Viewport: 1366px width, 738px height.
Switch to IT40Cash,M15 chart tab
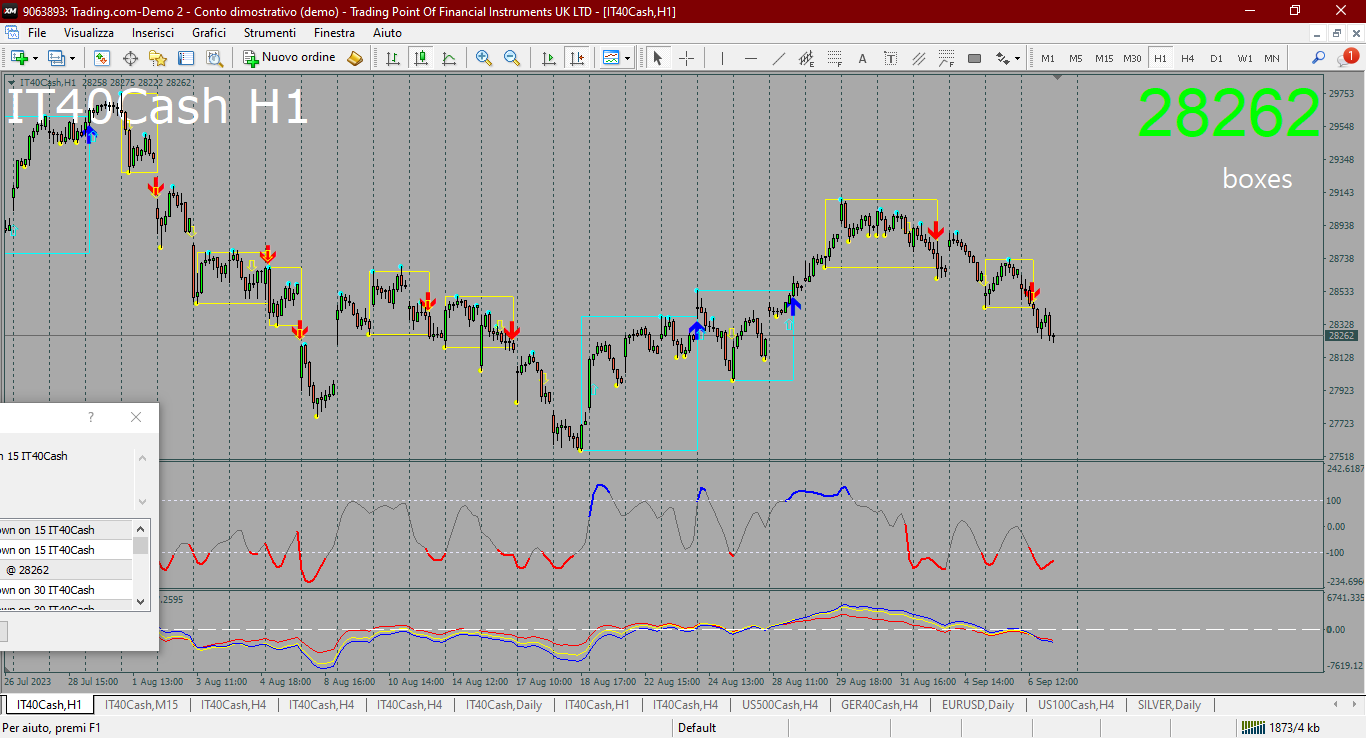141,705
